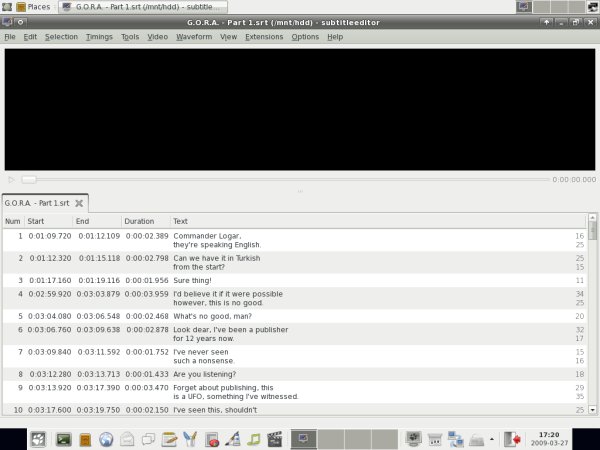Click the logout exit door icon
The width and height of the screenshot is (600, 450).
[x=512, y=439]
